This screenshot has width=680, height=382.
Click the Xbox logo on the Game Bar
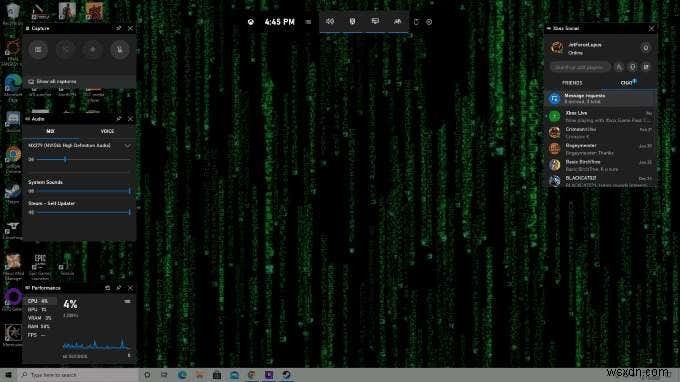tap(251, 22)
